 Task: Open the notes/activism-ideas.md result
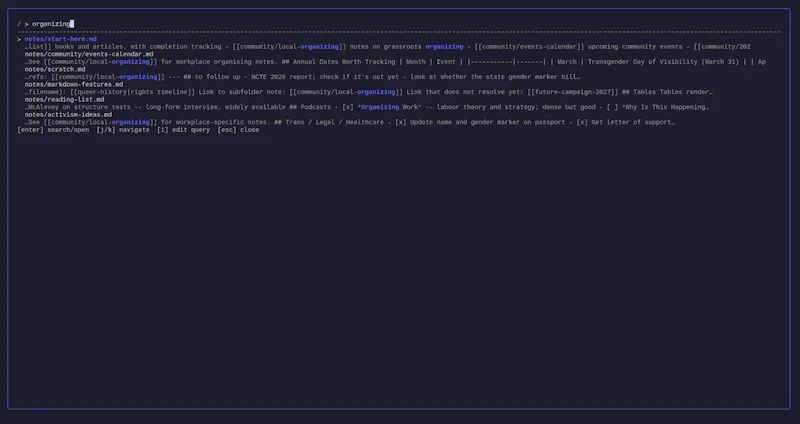[x=68, y=115]
